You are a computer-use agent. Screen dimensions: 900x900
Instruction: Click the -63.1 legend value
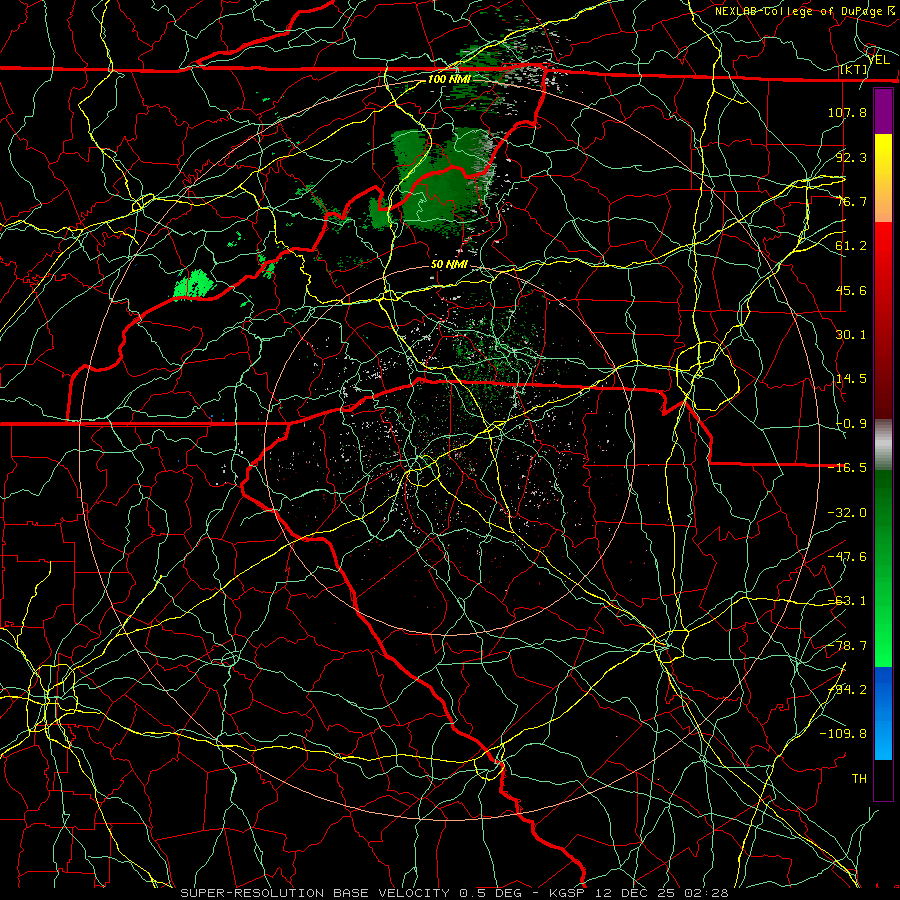click(x=847, y=601)
